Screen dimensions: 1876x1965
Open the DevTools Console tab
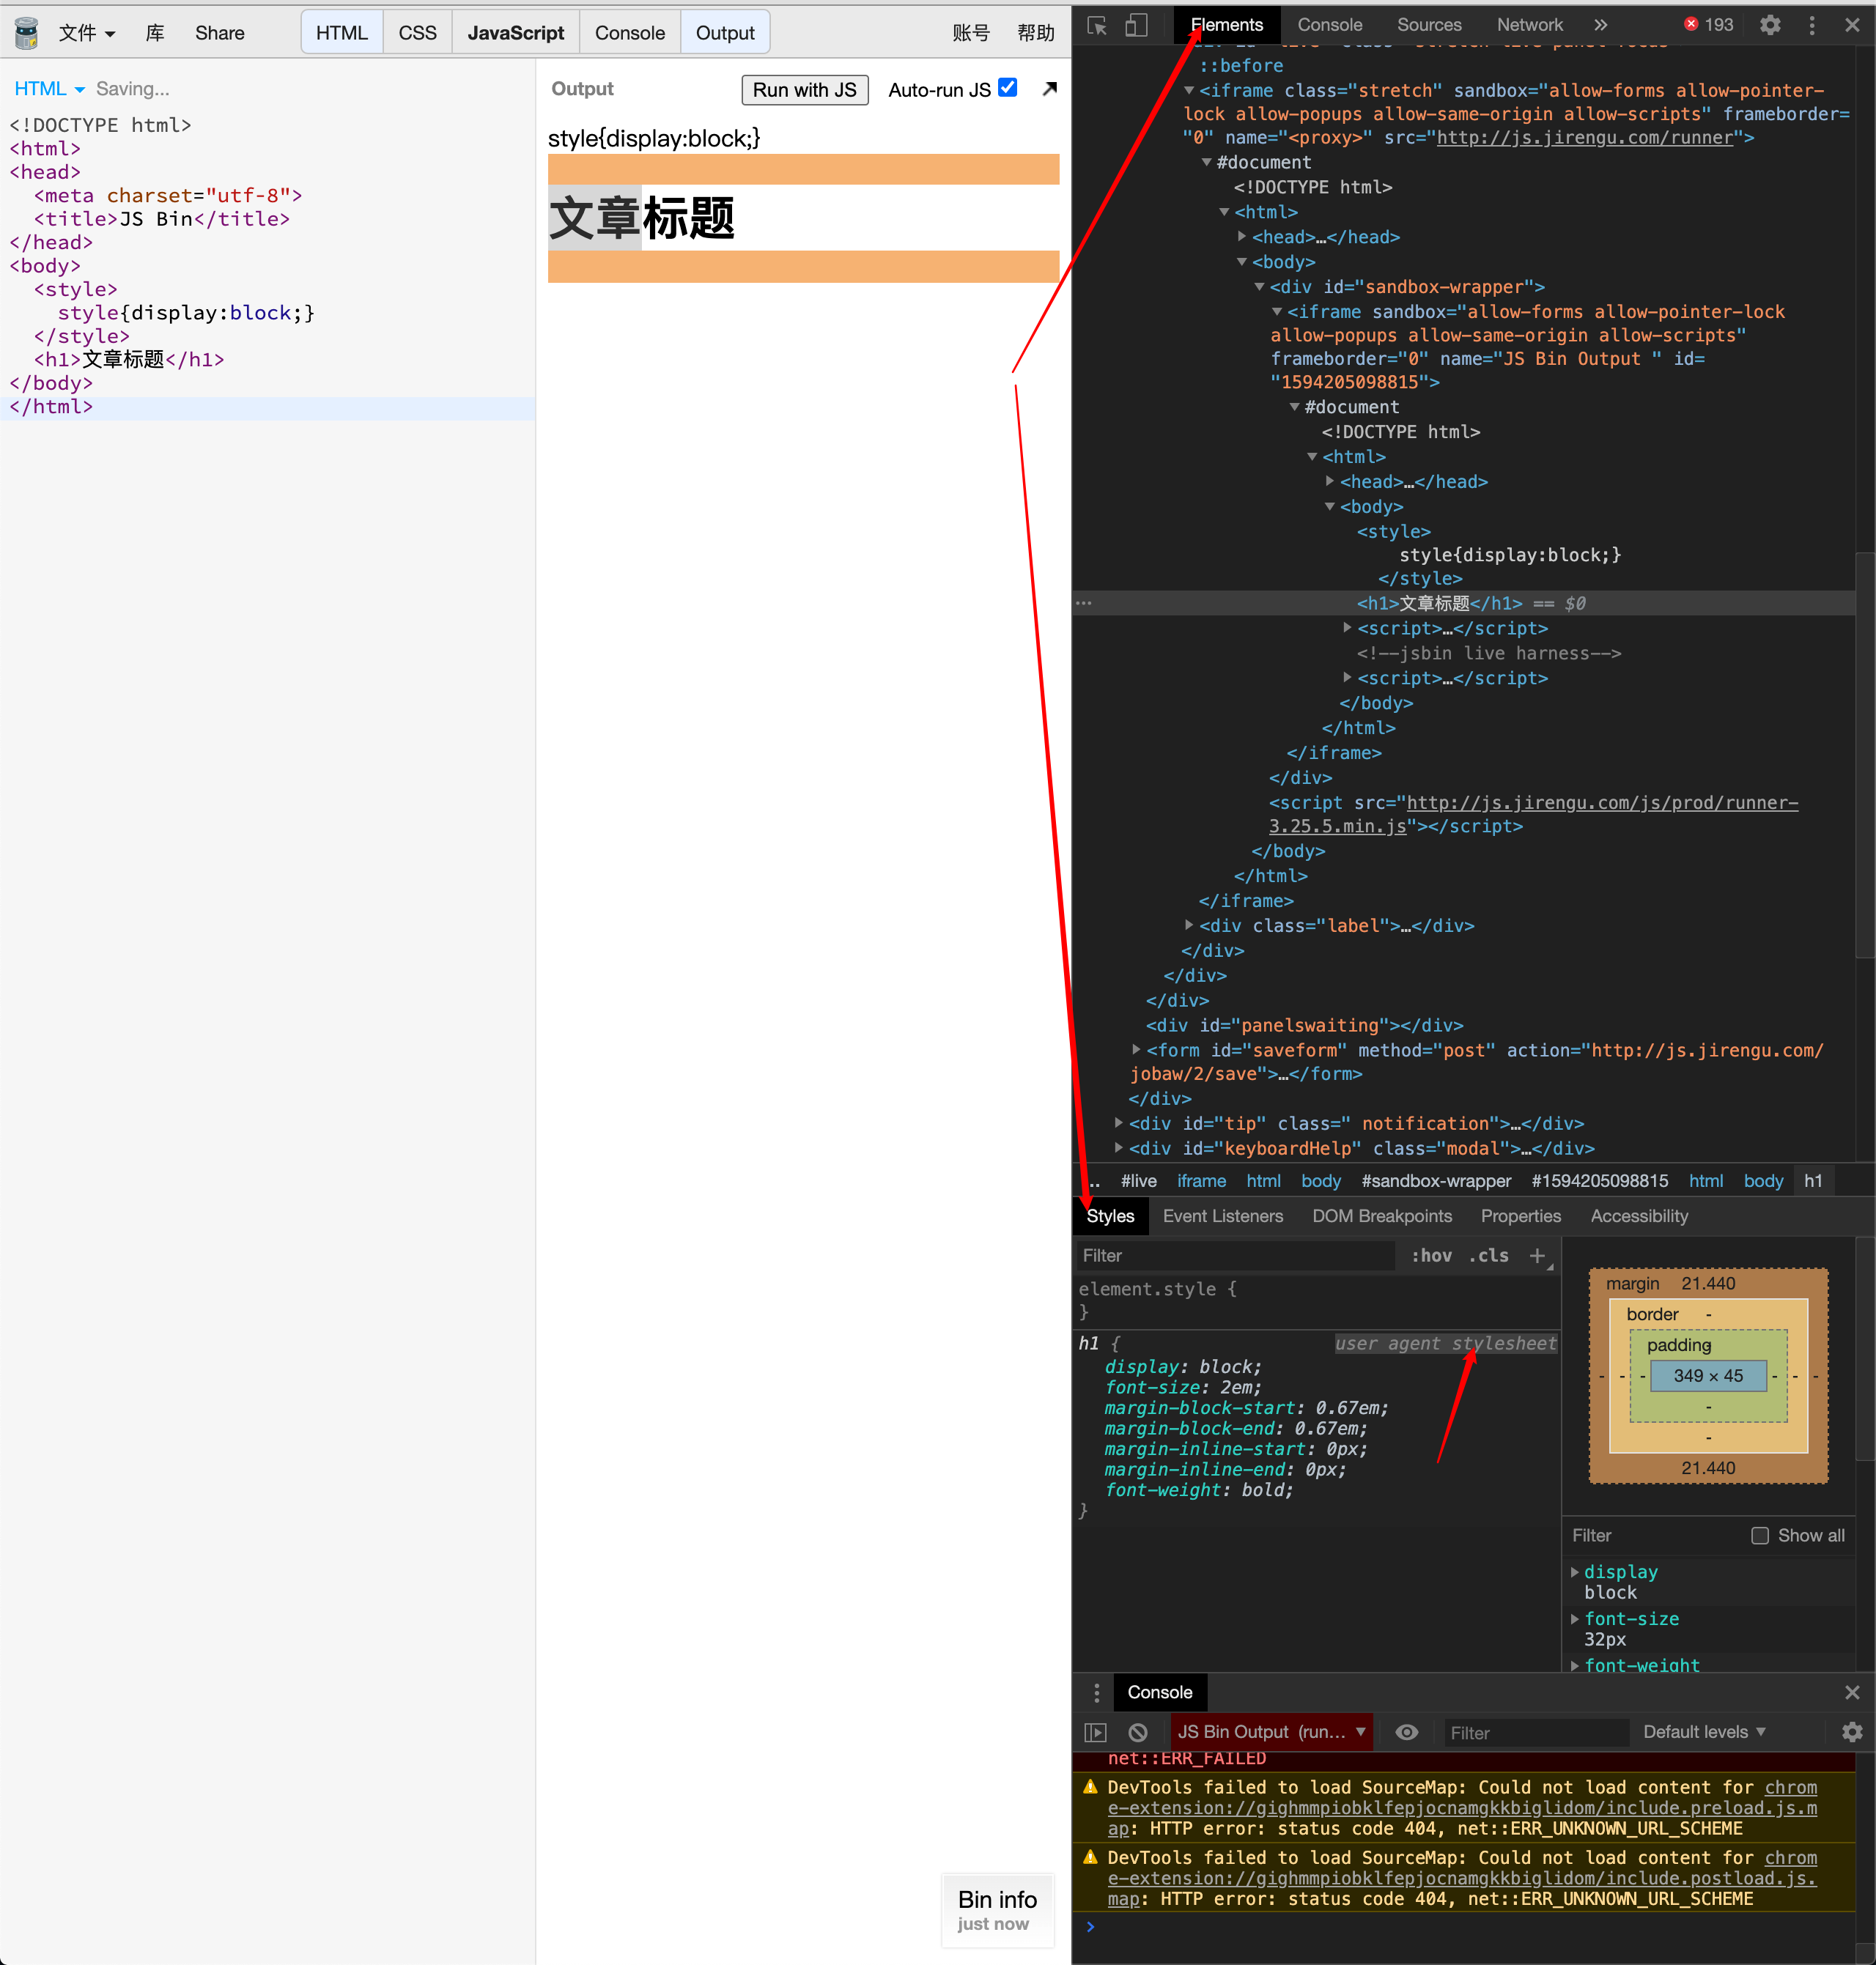1330,25
